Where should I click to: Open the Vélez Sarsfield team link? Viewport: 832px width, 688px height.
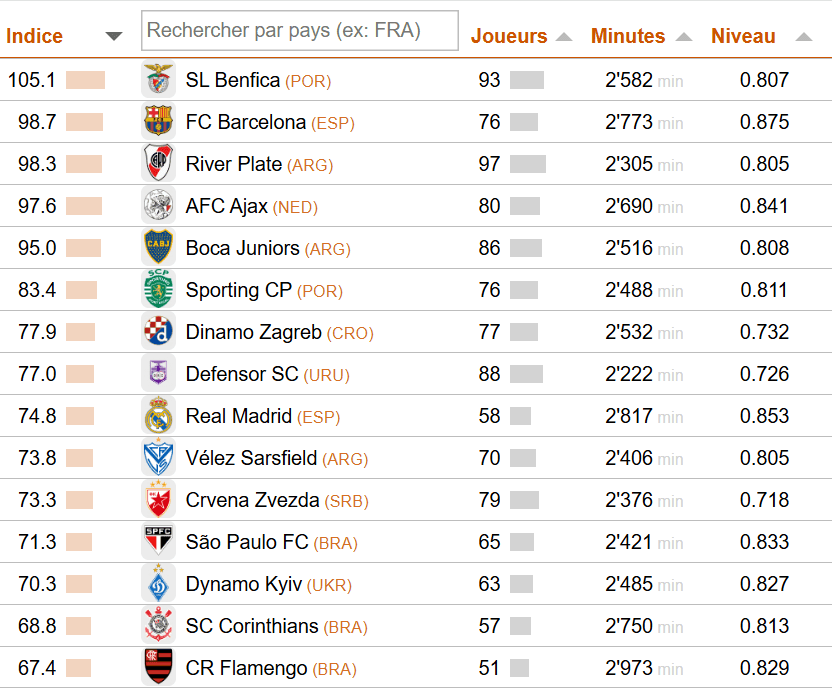pyautogui.click(x=251, y=458)
